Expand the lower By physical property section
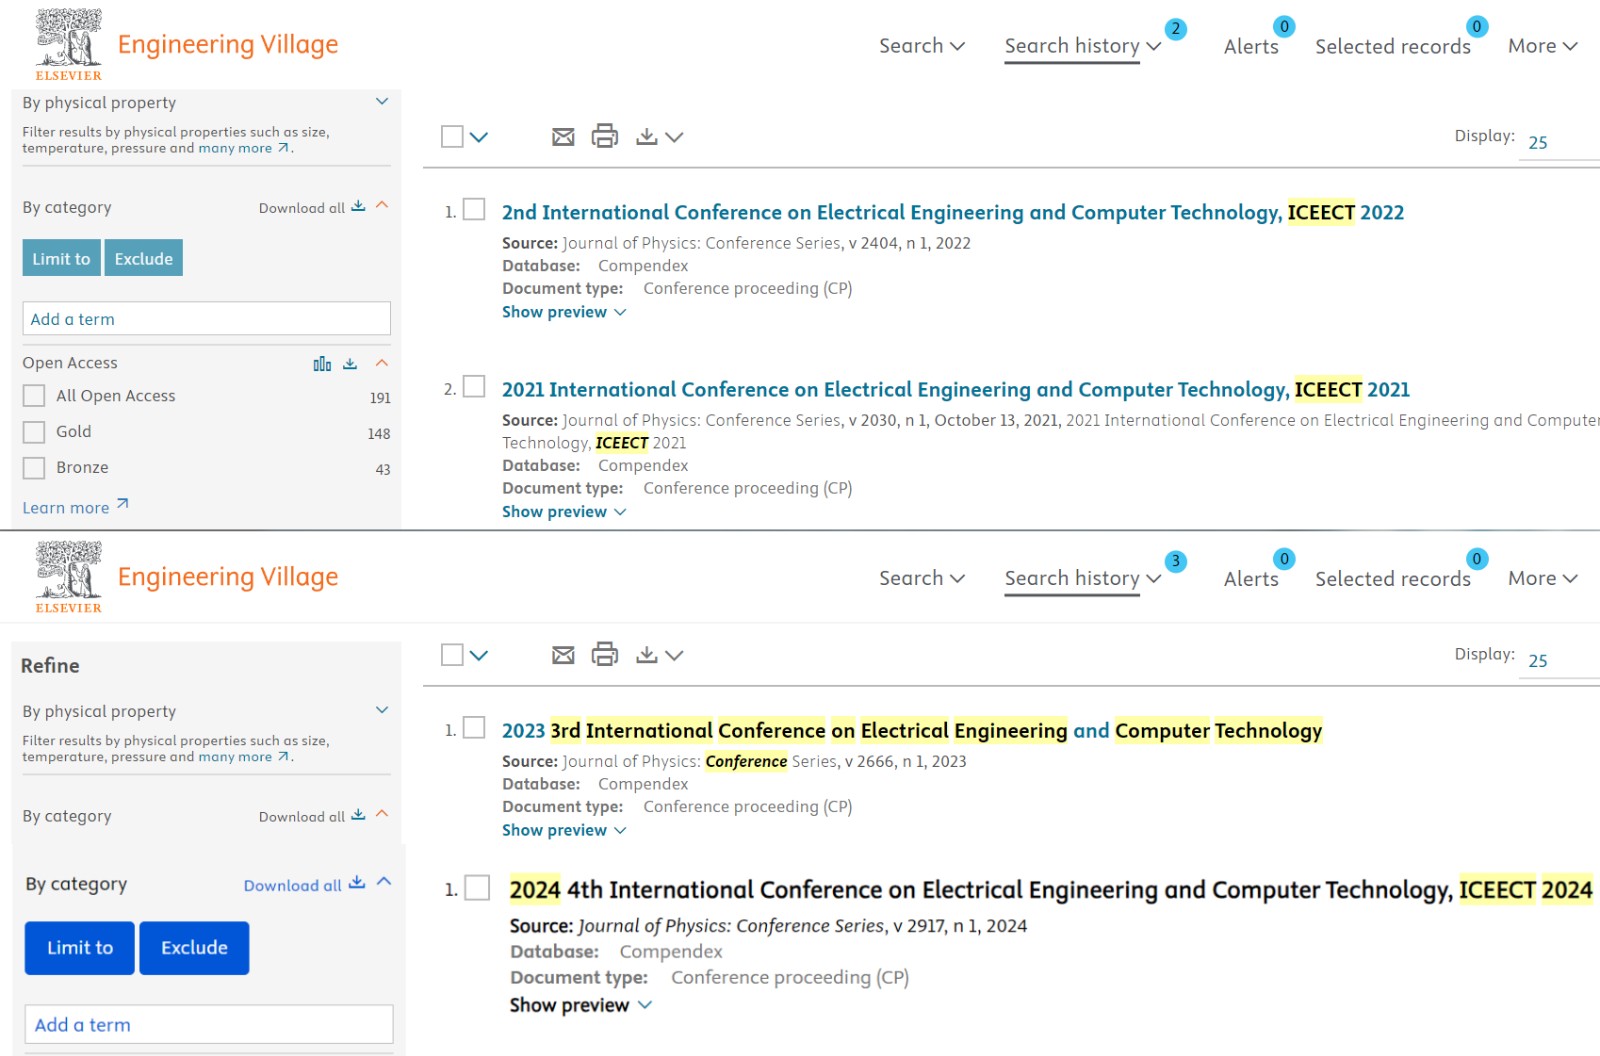Image resolution: width=1600 pixels, height=1056 pixels. tap(382, 710)
